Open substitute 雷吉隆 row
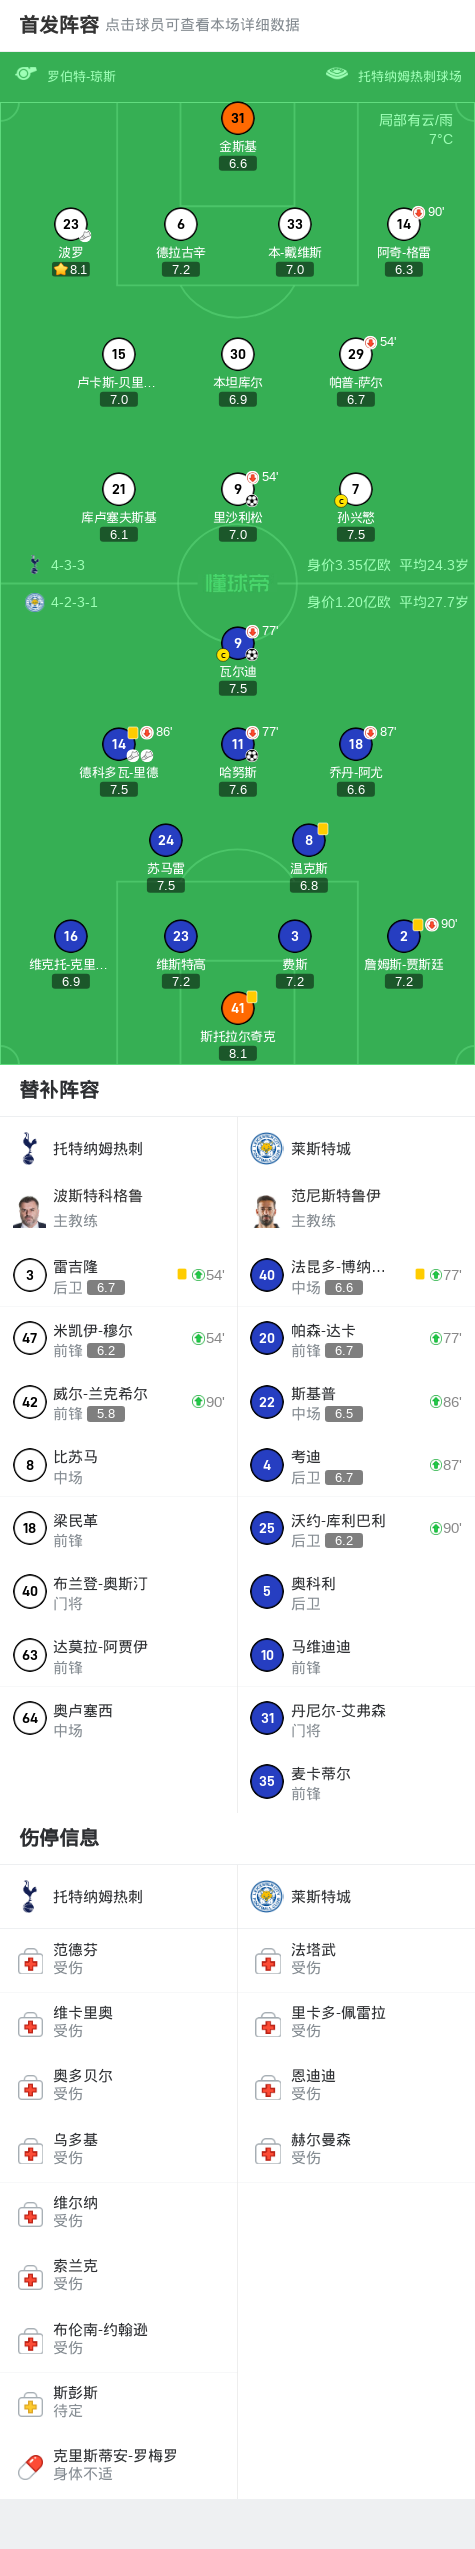 point(118,1276)
